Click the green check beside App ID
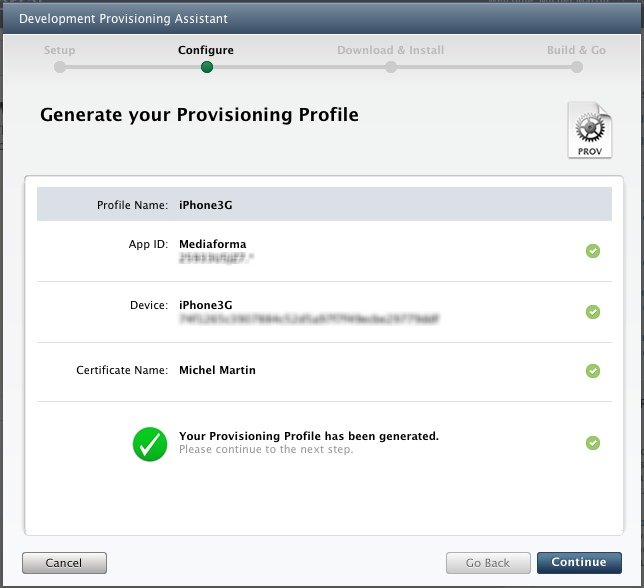This screenshot has height=588, width=644. (x=593, y=251)
